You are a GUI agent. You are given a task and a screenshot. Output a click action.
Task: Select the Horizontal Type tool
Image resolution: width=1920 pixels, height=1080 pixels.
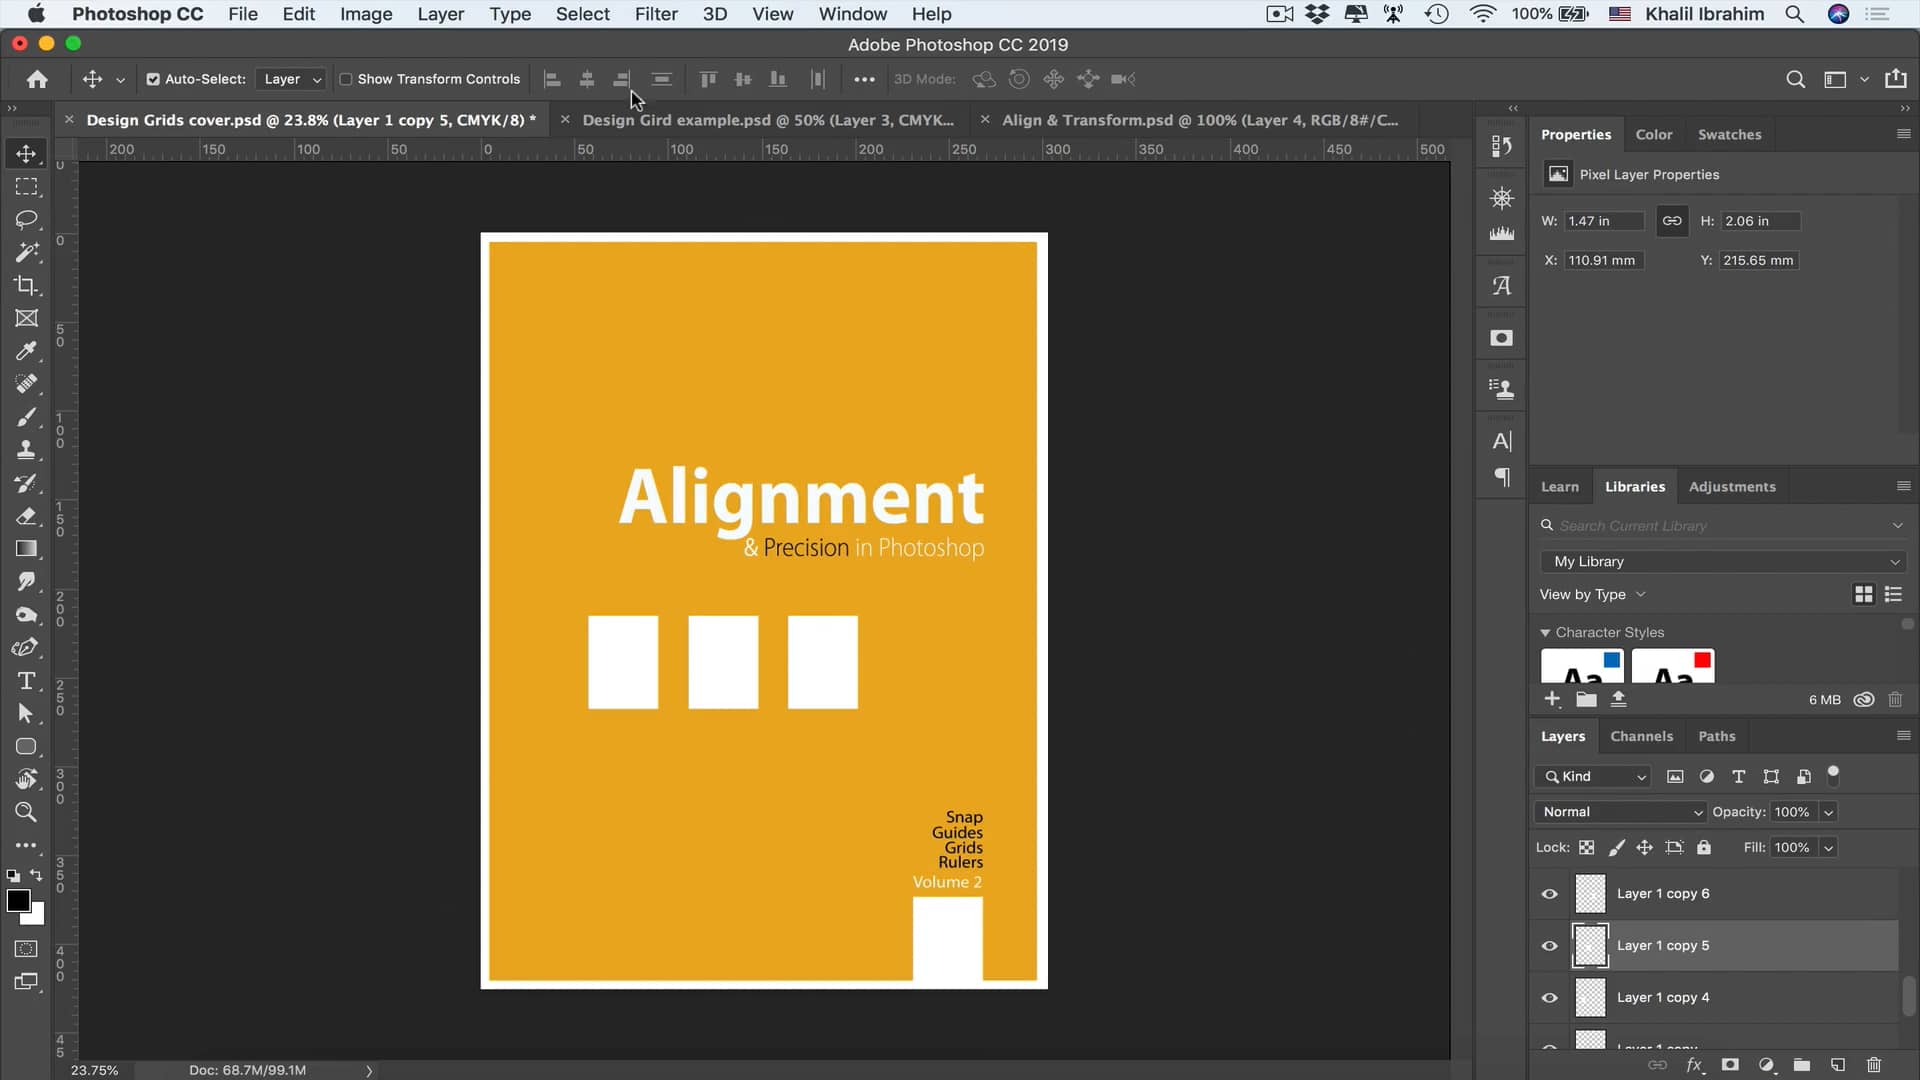26,681
